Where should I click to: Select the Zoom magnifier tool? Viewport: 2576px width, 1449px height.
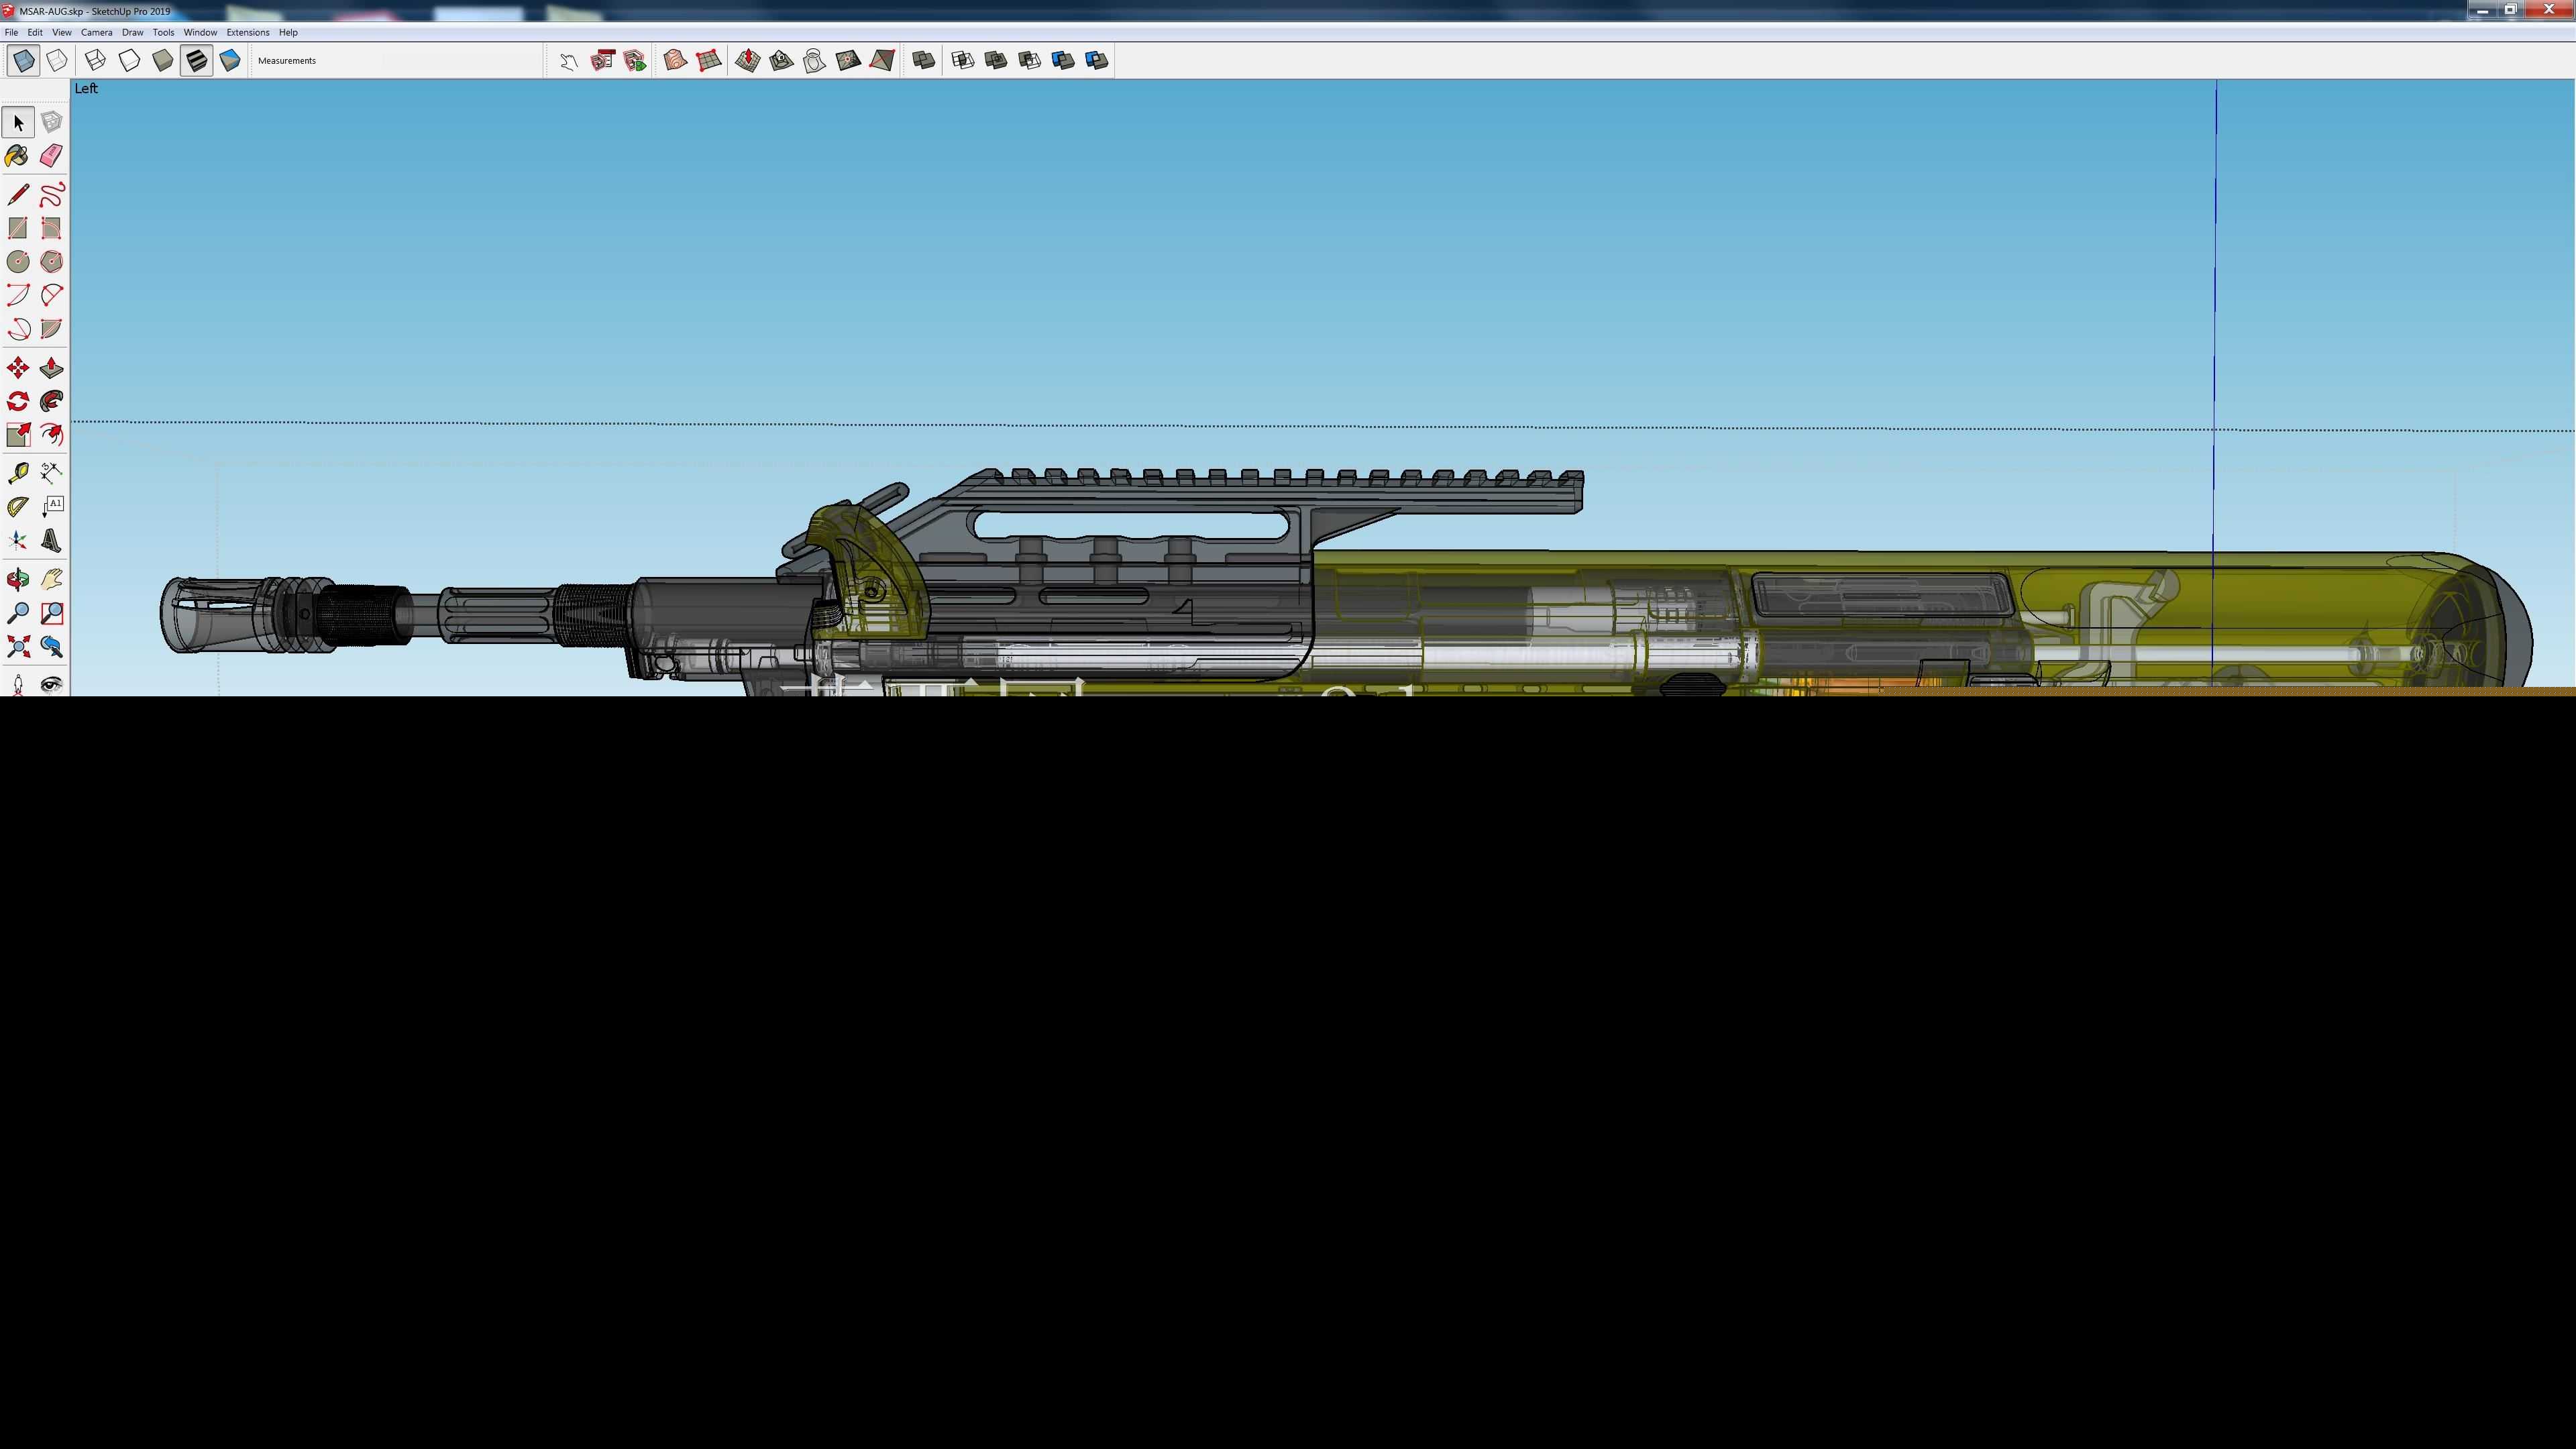click(x=18, y=613)
